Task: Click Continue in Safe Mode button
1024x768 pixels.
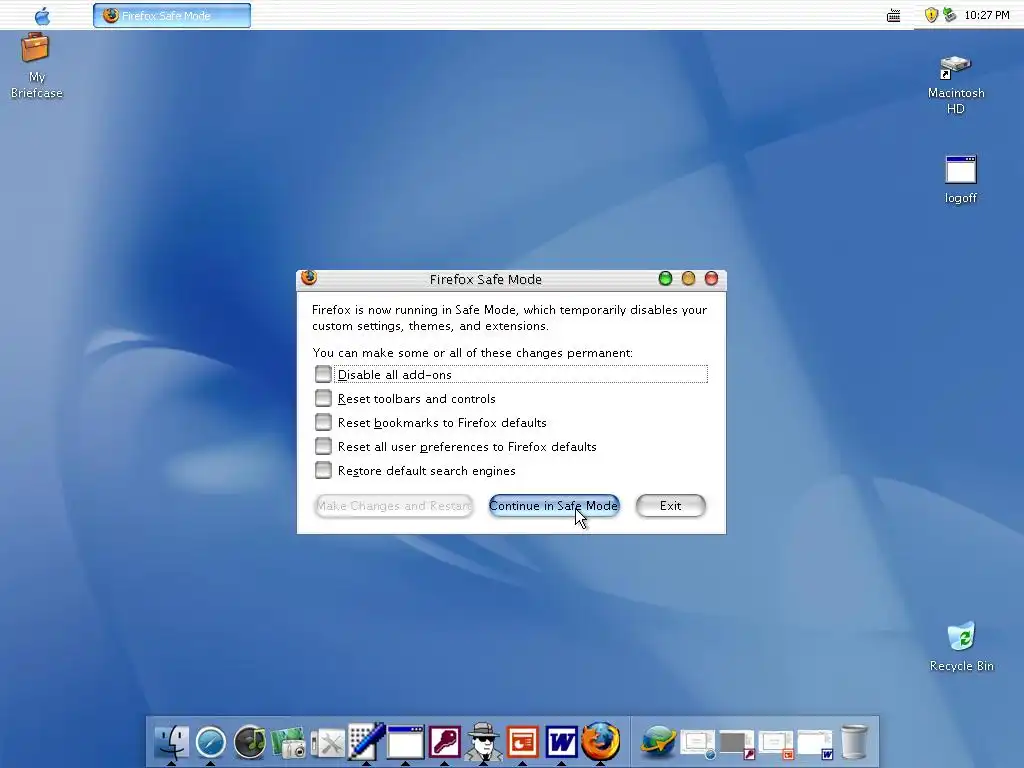Action: pos(554,505)
